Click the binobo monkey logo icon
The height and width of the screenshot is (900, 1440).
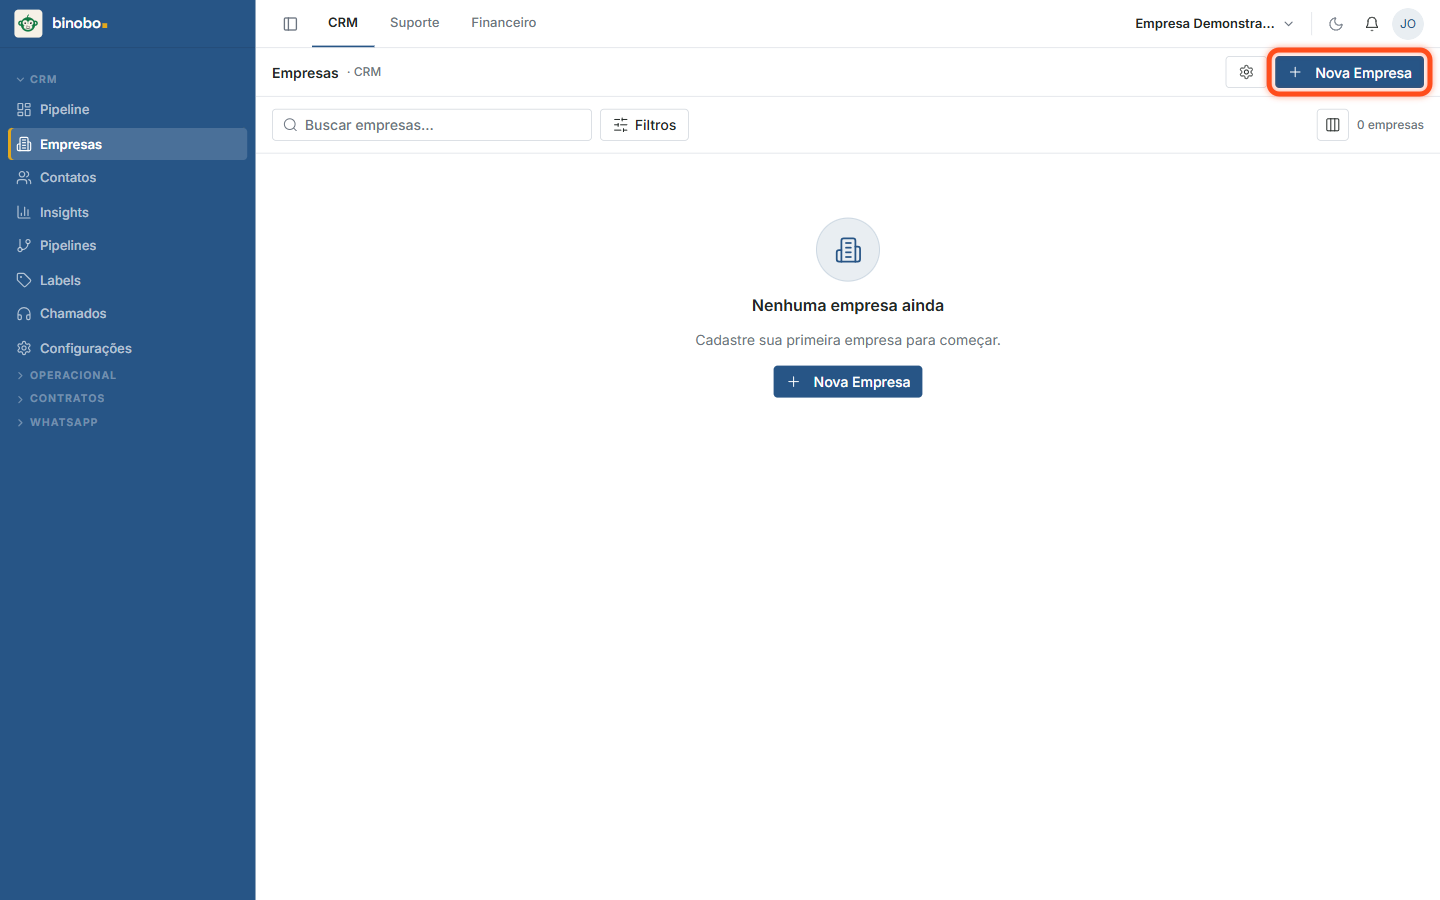click(28, 23)
